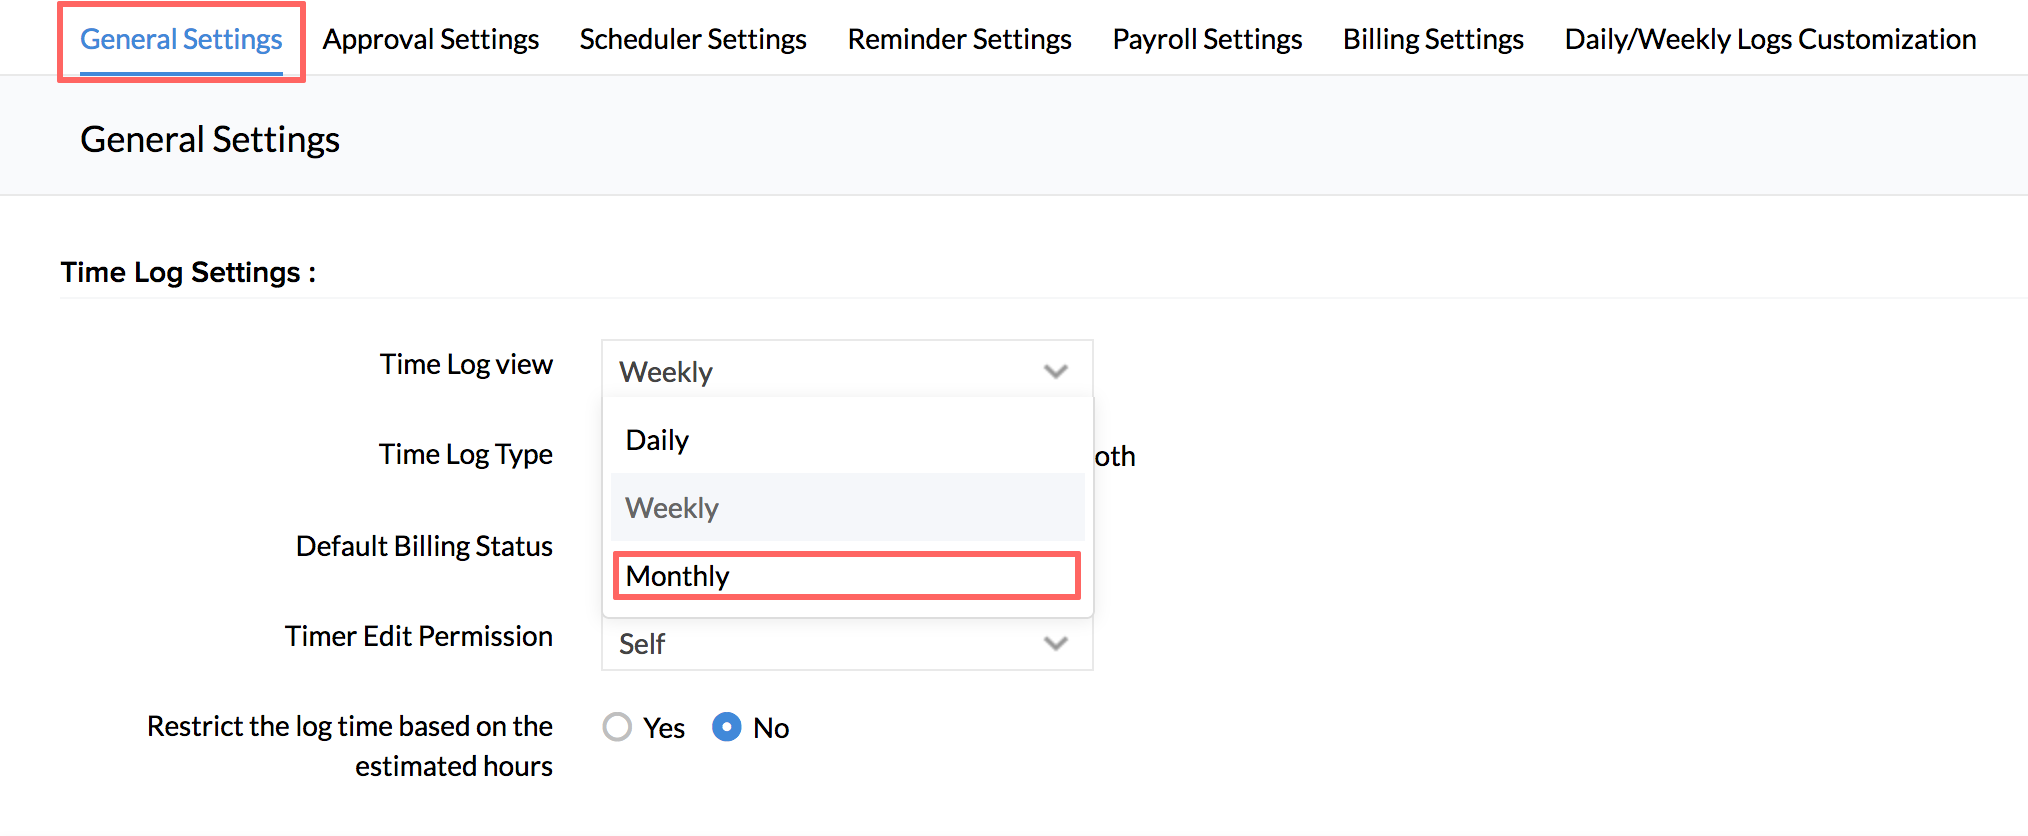
Task: Collapse the Time Log view chevron arrow
Action: pyautogui.click(x=1055, y=371)
